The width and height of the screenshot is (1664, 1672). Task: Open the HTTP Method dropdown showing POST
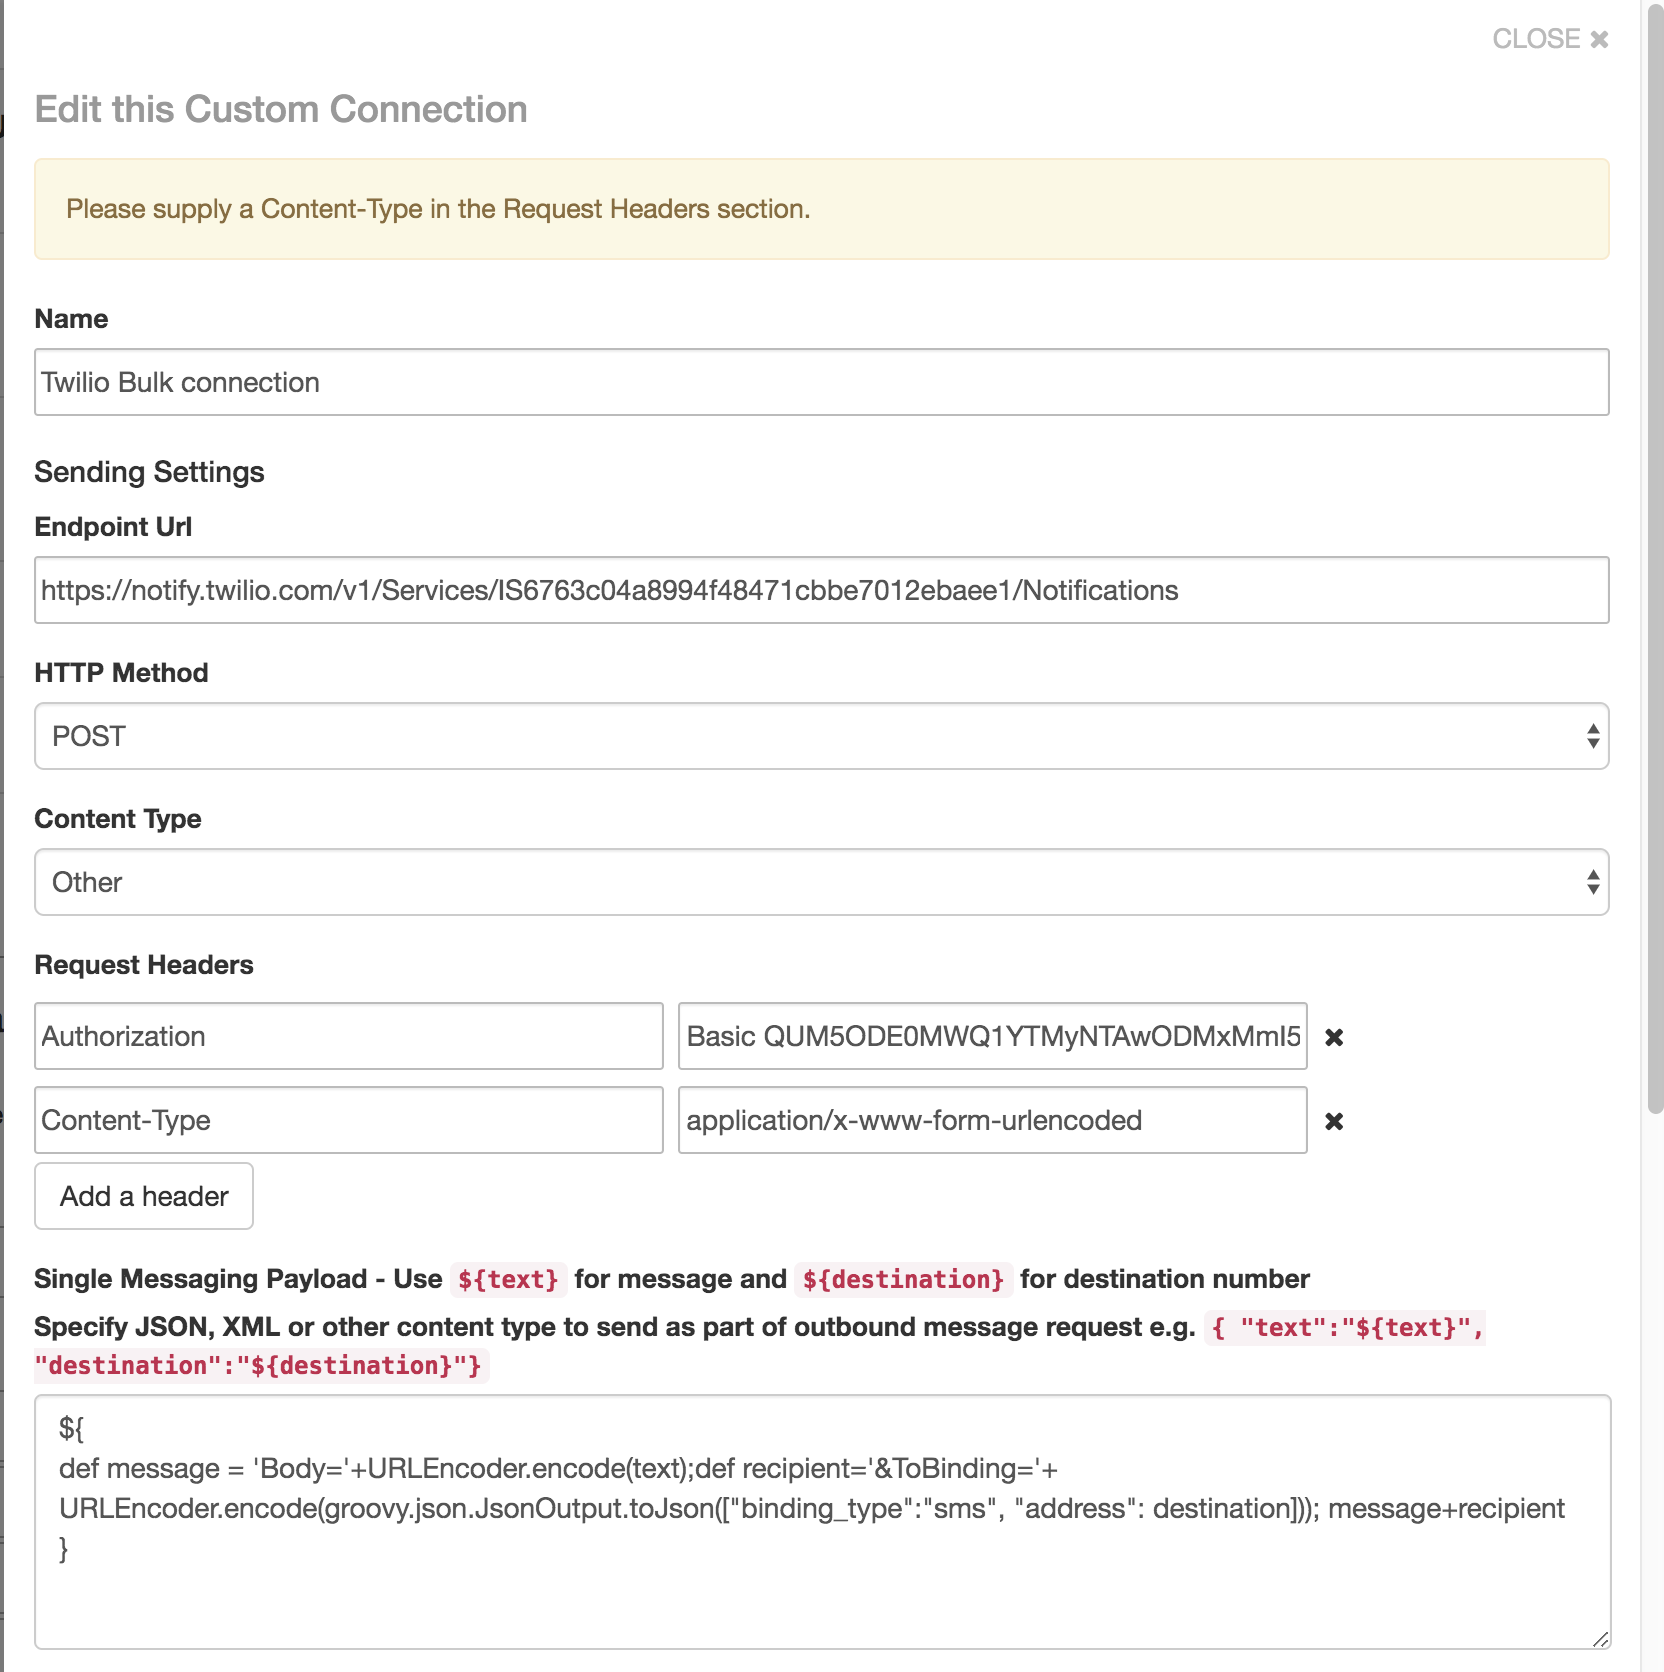[x=822, y=736]
